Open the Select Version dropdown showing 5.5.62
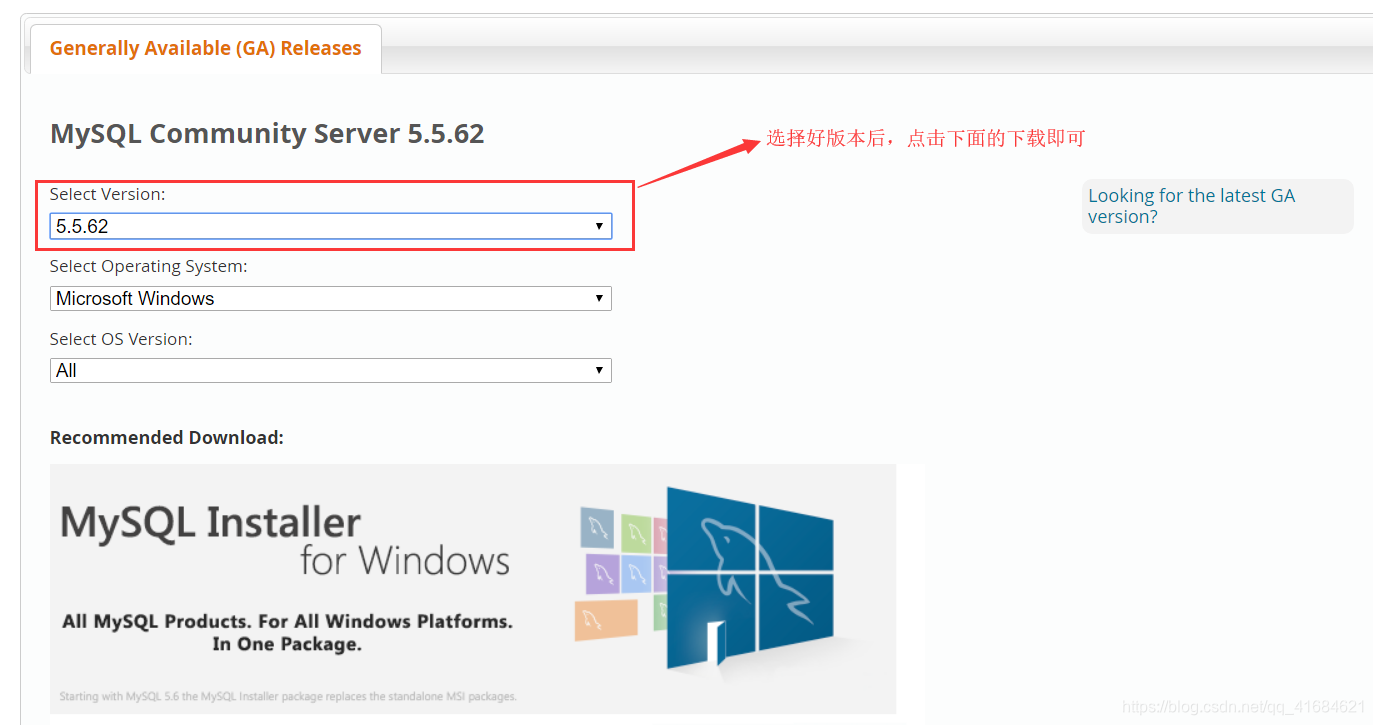 coord(330,226)
